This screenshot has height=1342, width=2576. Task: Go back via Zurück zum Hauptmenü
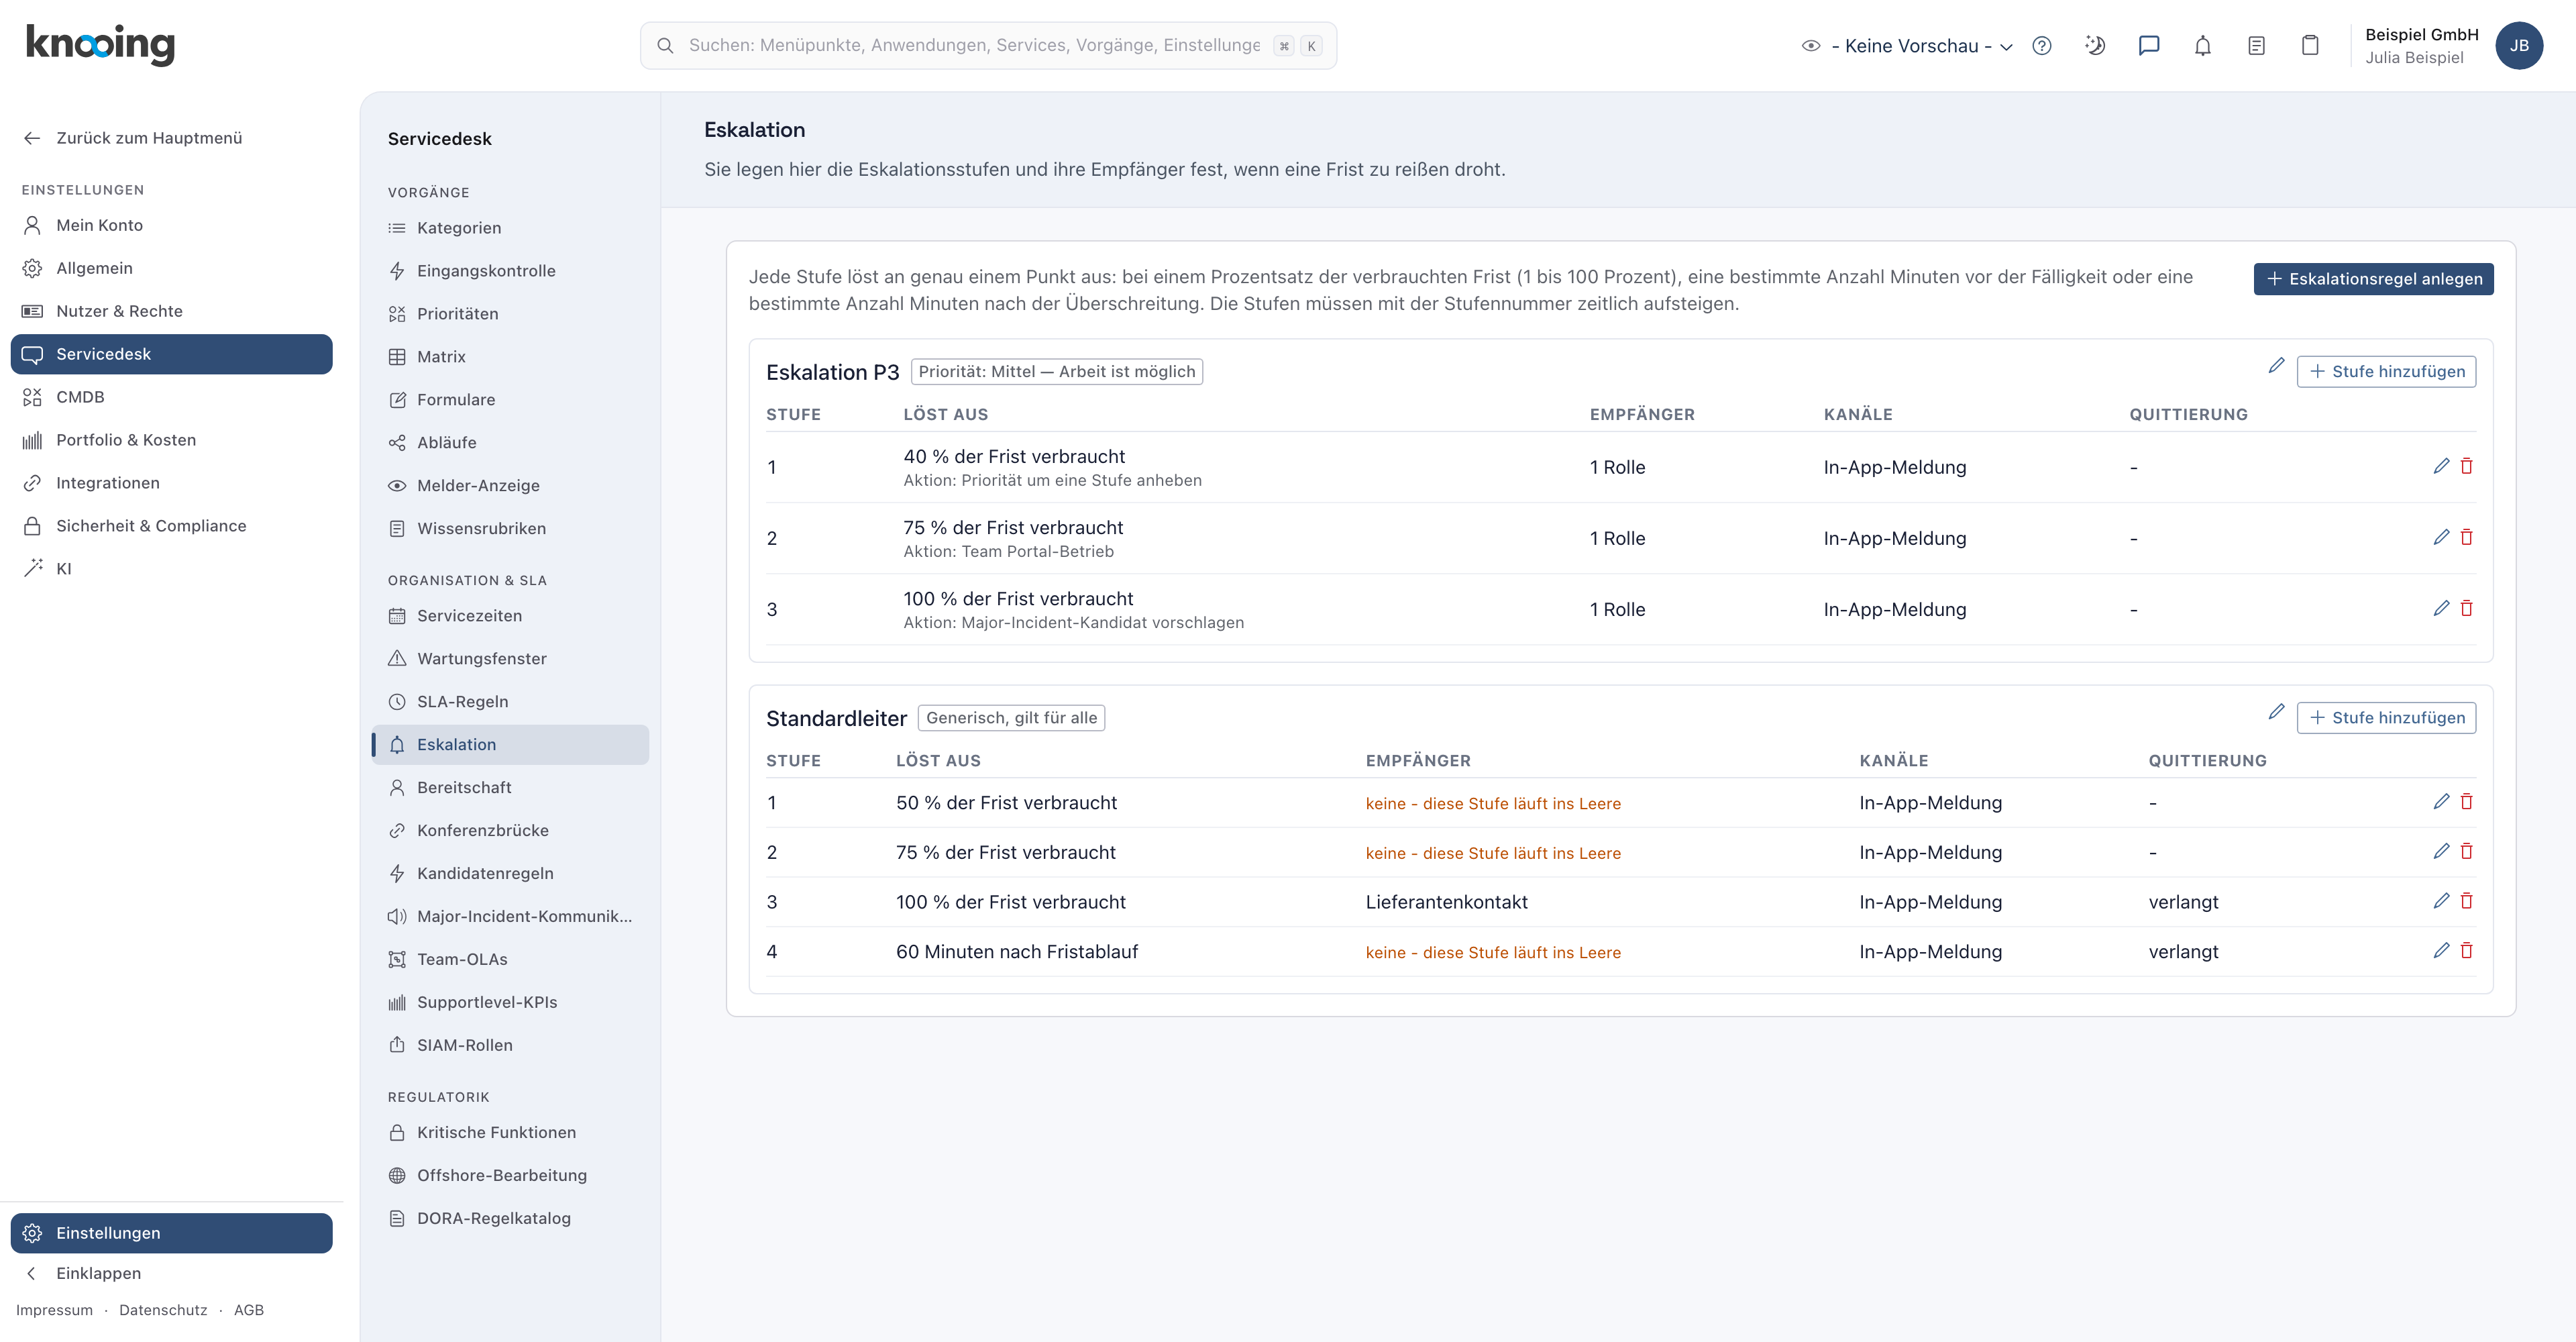[x=148, y=138]
